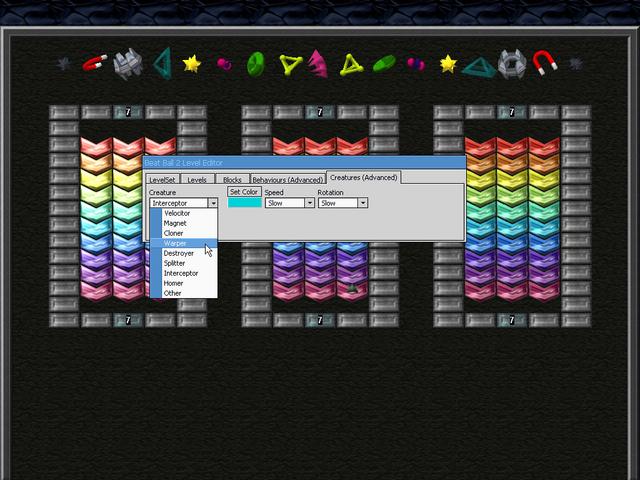This screenshot has height=480, width=640.
Task: Switch to the Levels tab
Action: (197, 180)
